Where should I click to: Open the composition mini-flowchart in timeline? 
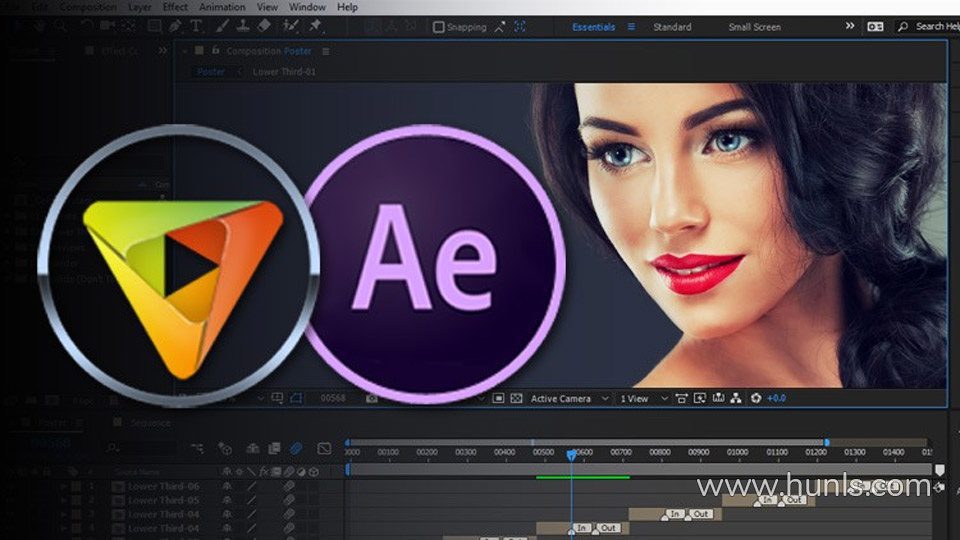point(197,449)
